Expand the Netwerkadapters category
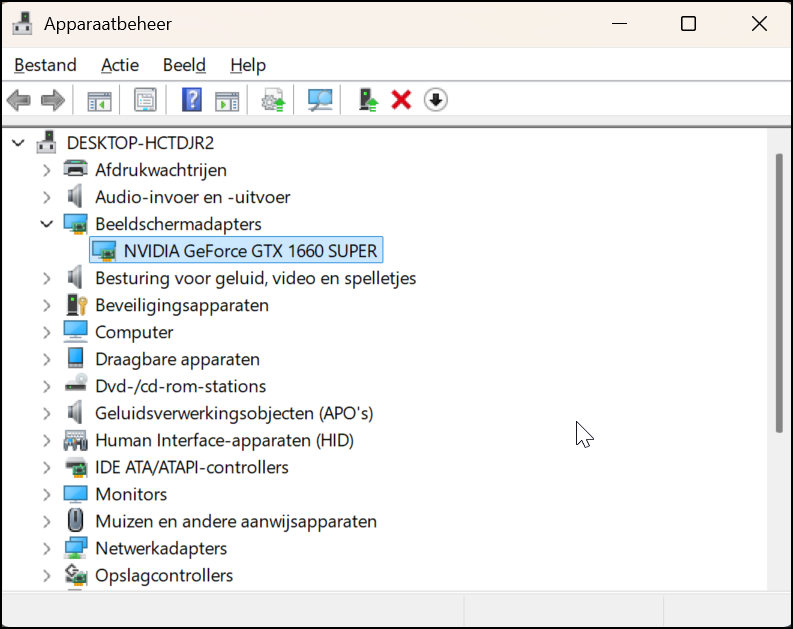This screenshot has height=629, width=793. [46, 548]
